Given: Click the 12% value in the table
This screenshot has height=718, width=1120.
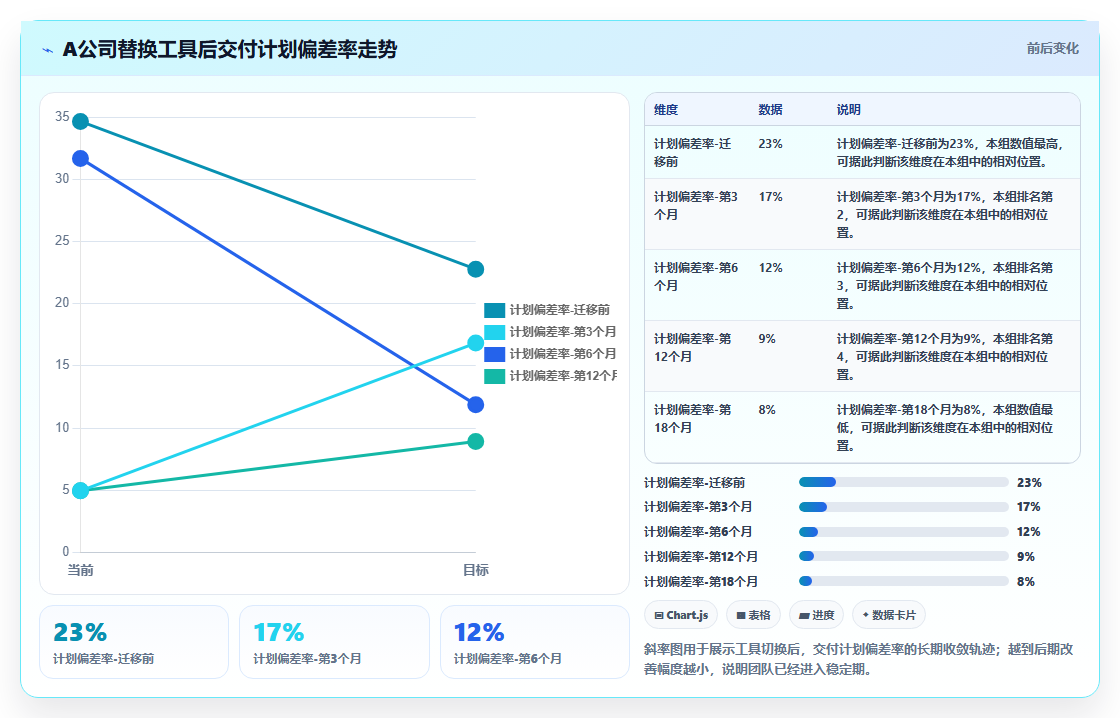Looking at the screenshot, I should coord(771,268).
